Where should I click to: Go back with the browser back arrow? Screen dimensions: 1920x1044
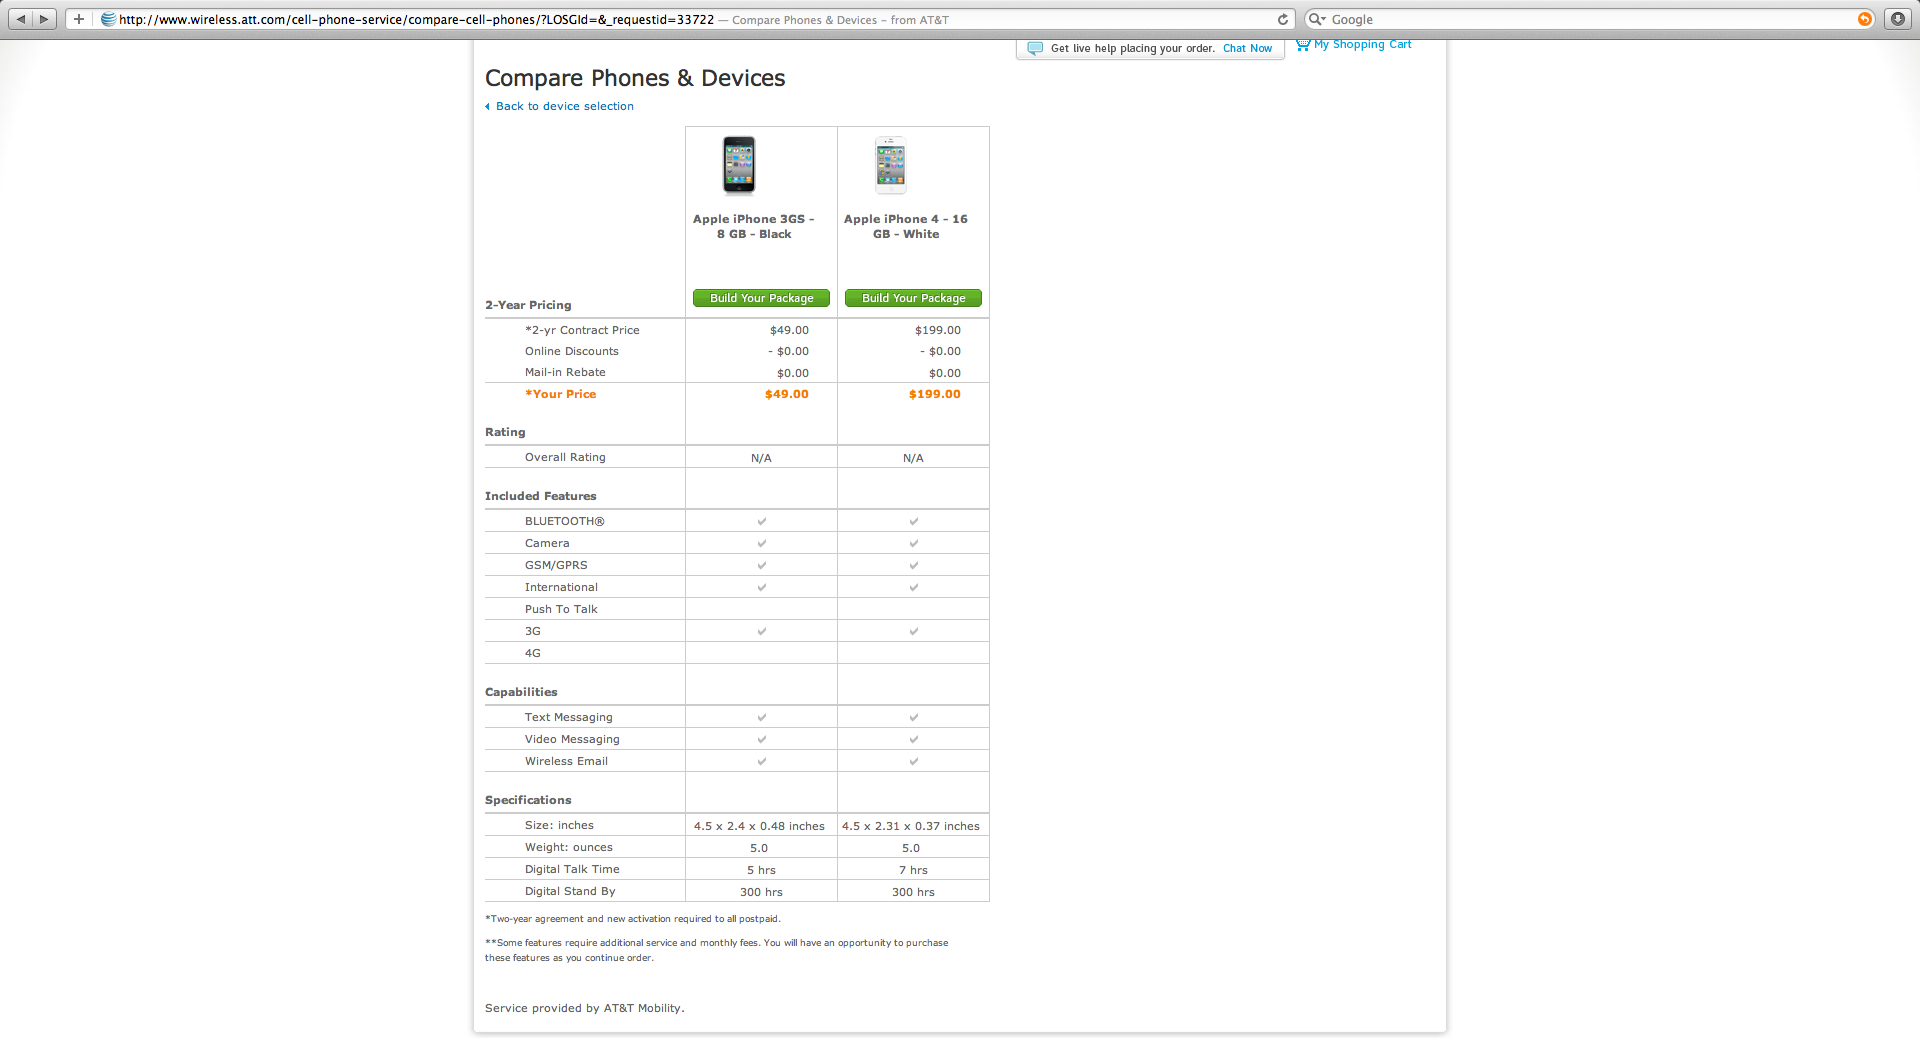21,19
